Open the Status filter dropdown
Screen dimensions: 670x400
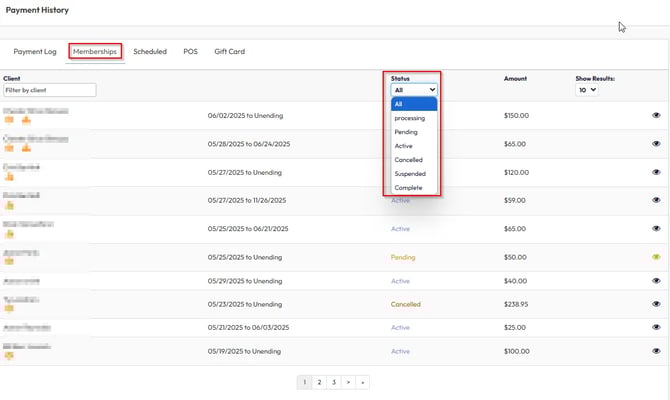point(414,90)
